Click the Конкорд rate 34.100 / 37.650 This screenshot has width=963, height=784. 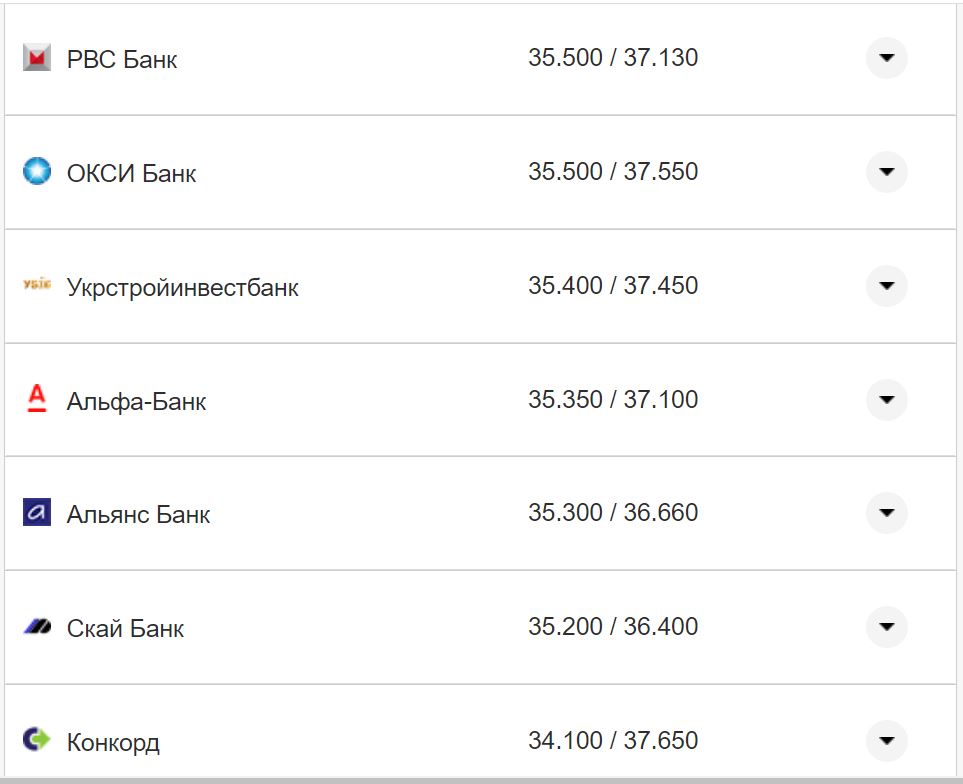613,741
